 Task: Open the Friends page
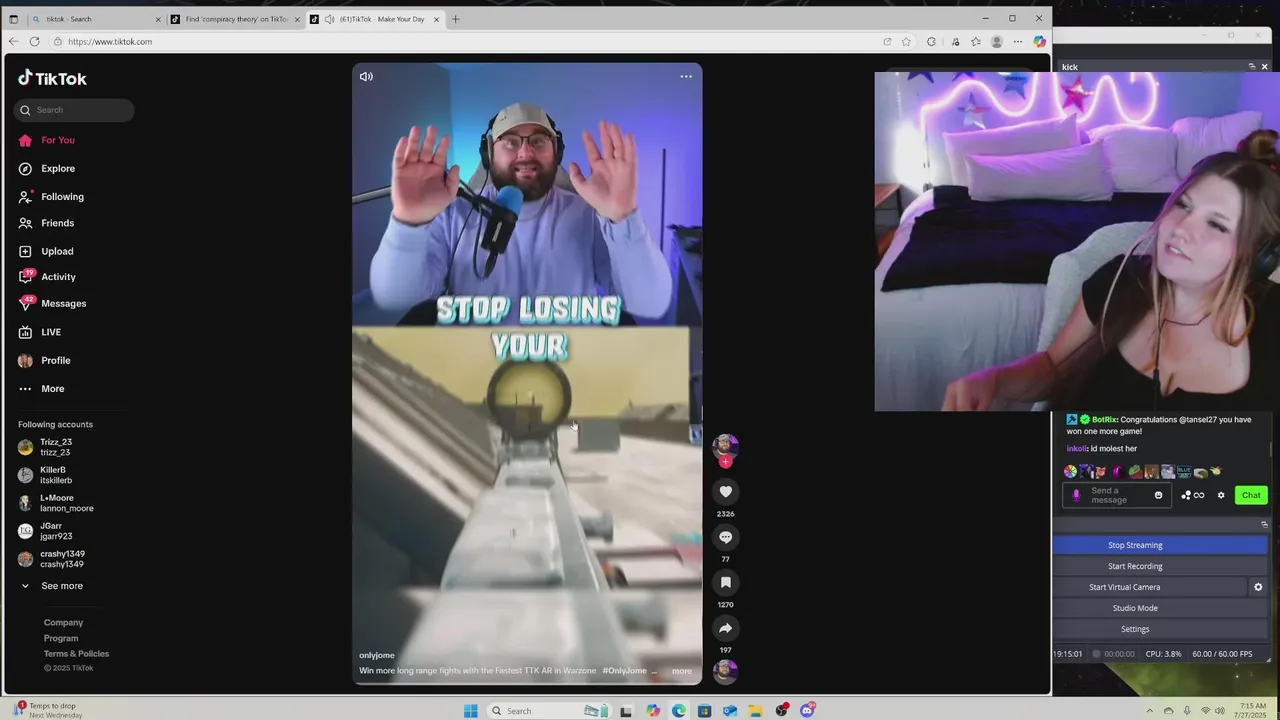pos(57,223)
